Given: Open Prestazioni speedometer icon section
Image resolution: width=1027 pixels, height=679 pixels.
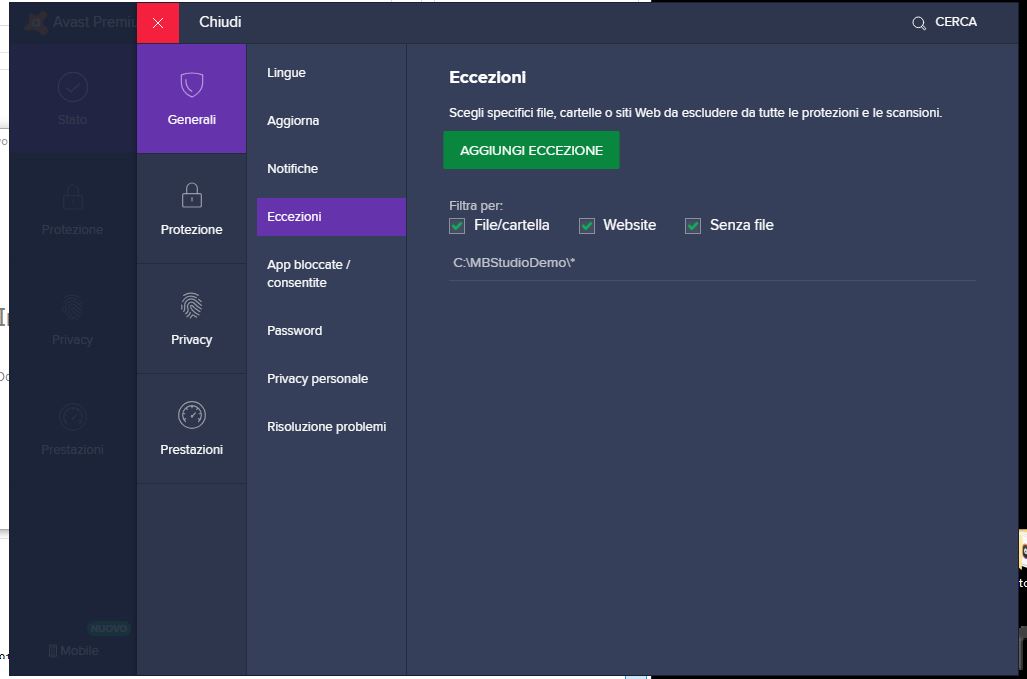Looking at the screenshot, I should pyautogui.click(x=191, y=414).
